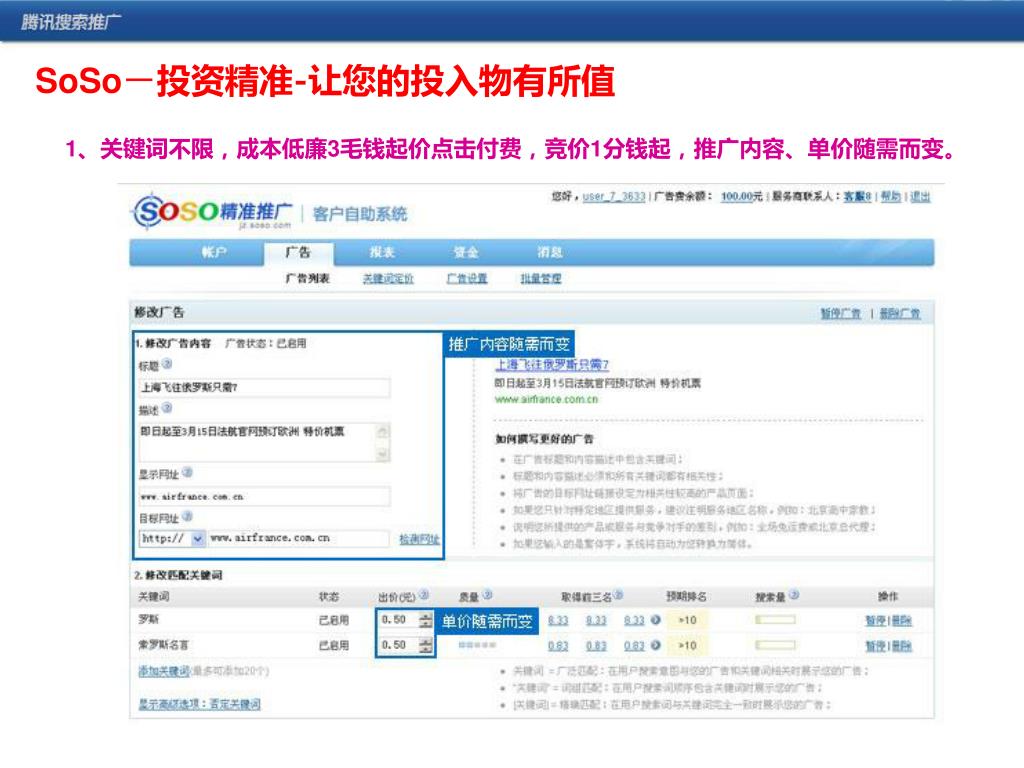Image resolution: width=1024 pixels, height=768 pixels.
Task: Click >10 expected rank in 罗斯 row
Action: click(687, 620)
